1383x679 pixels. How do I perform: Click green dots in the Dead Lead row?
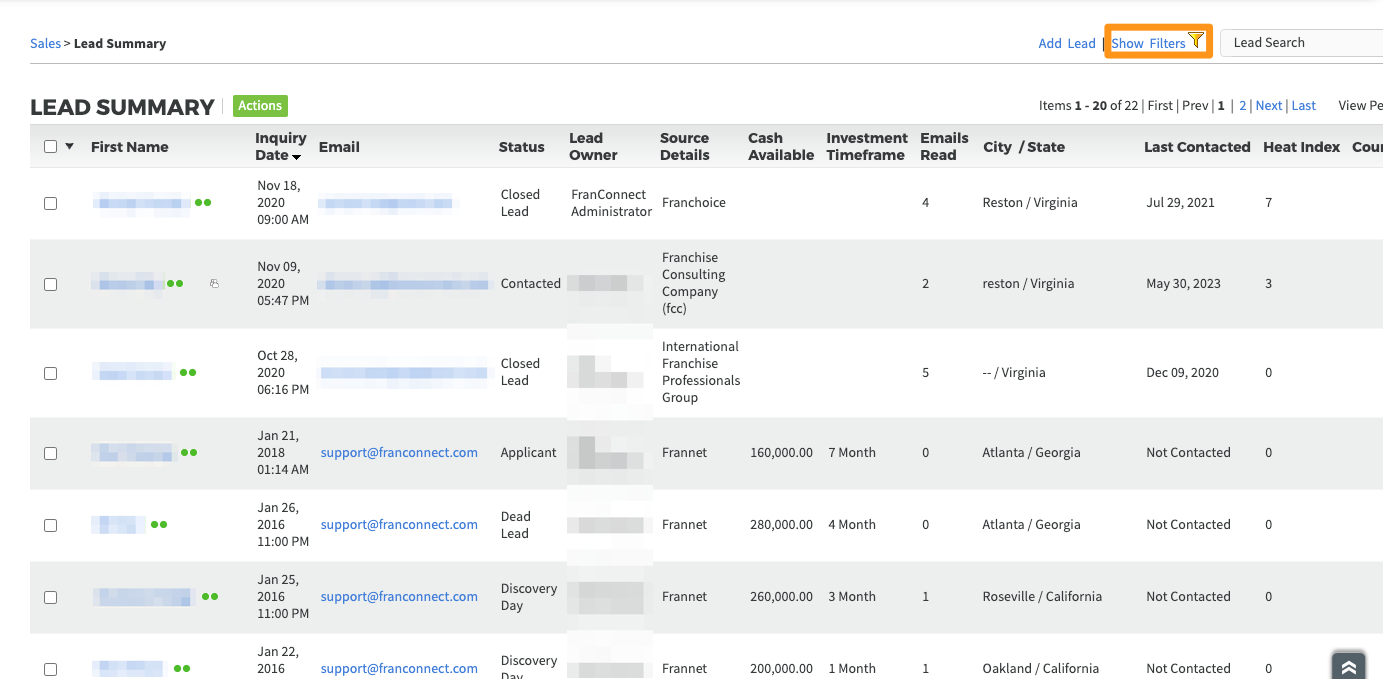[159, 525]
